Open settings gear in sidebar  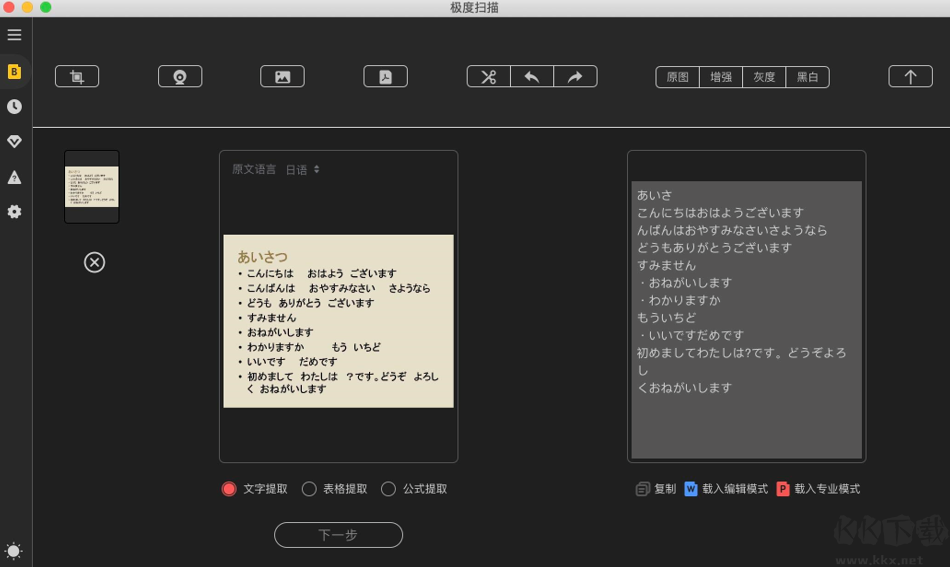(15, 211)
